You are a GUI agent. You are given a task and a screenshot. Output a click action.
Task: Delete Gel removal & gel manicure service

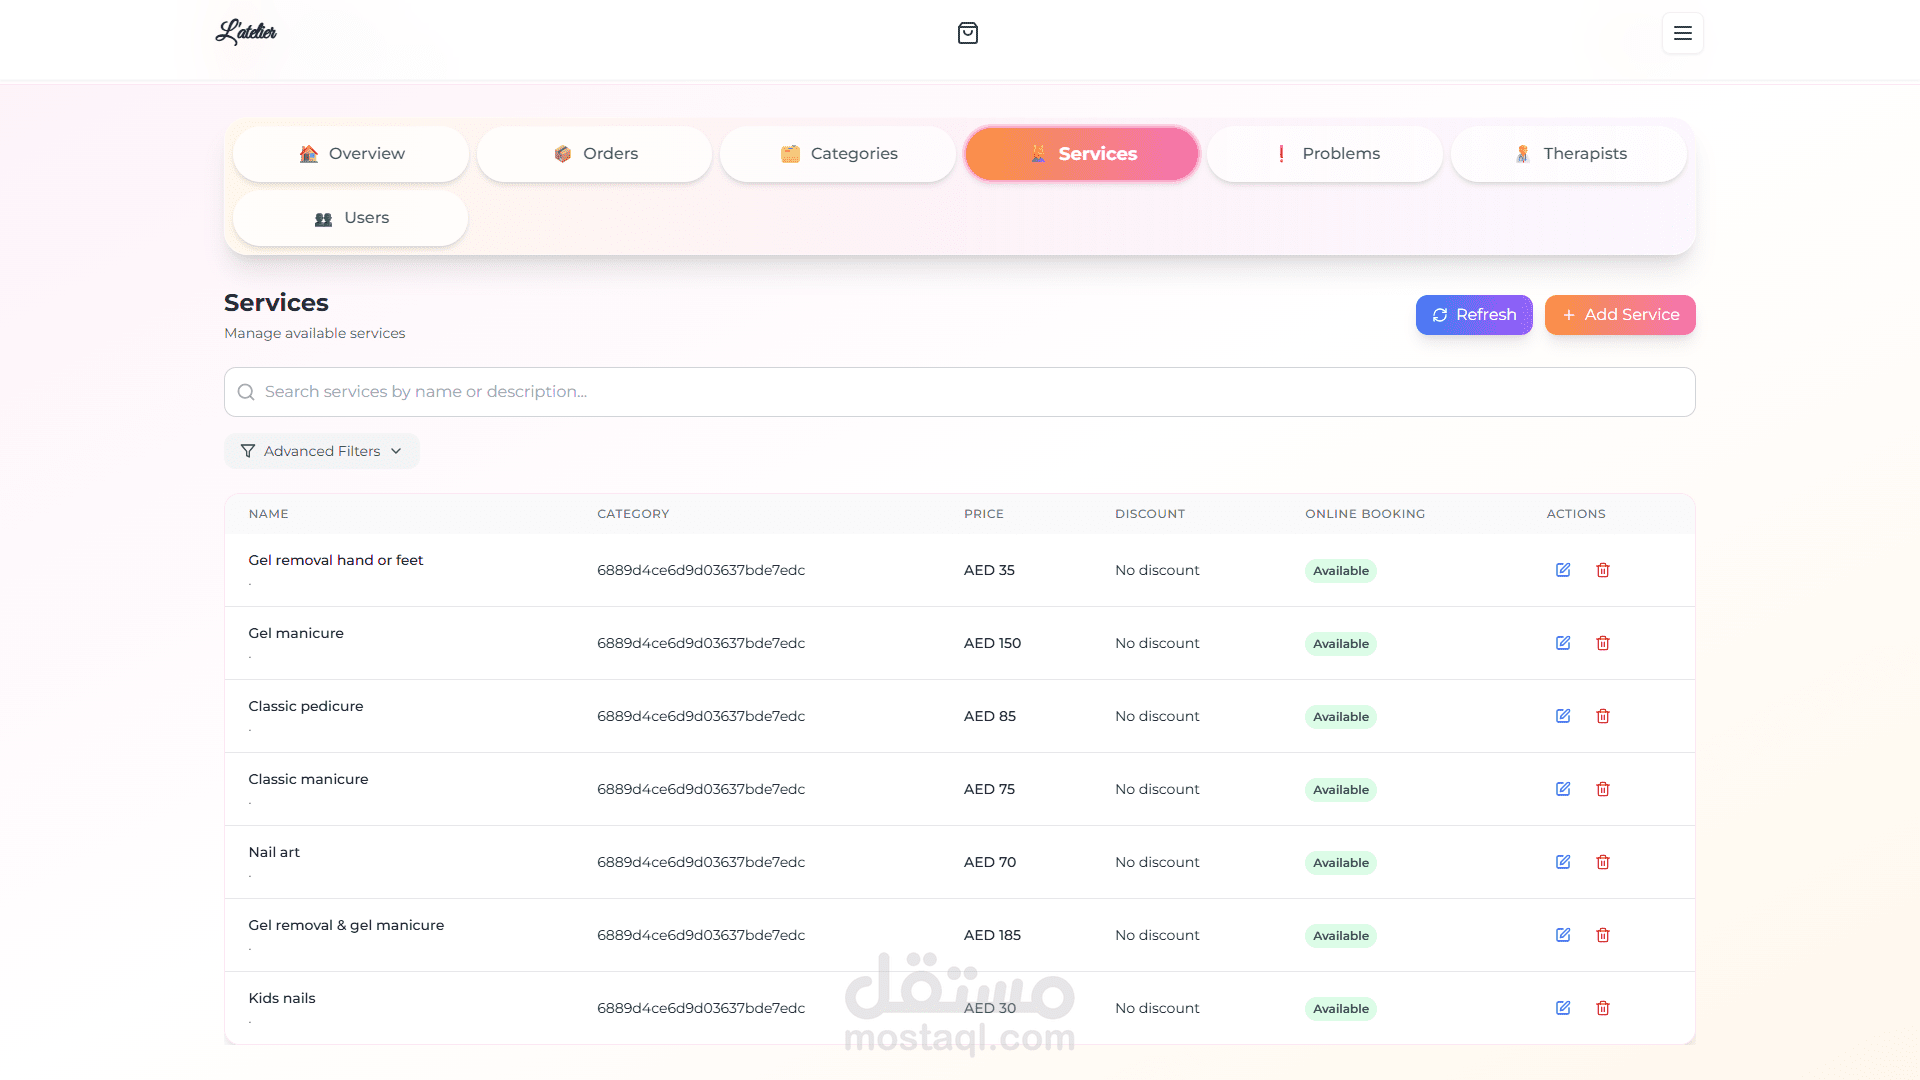click(x=1603, y=935)
